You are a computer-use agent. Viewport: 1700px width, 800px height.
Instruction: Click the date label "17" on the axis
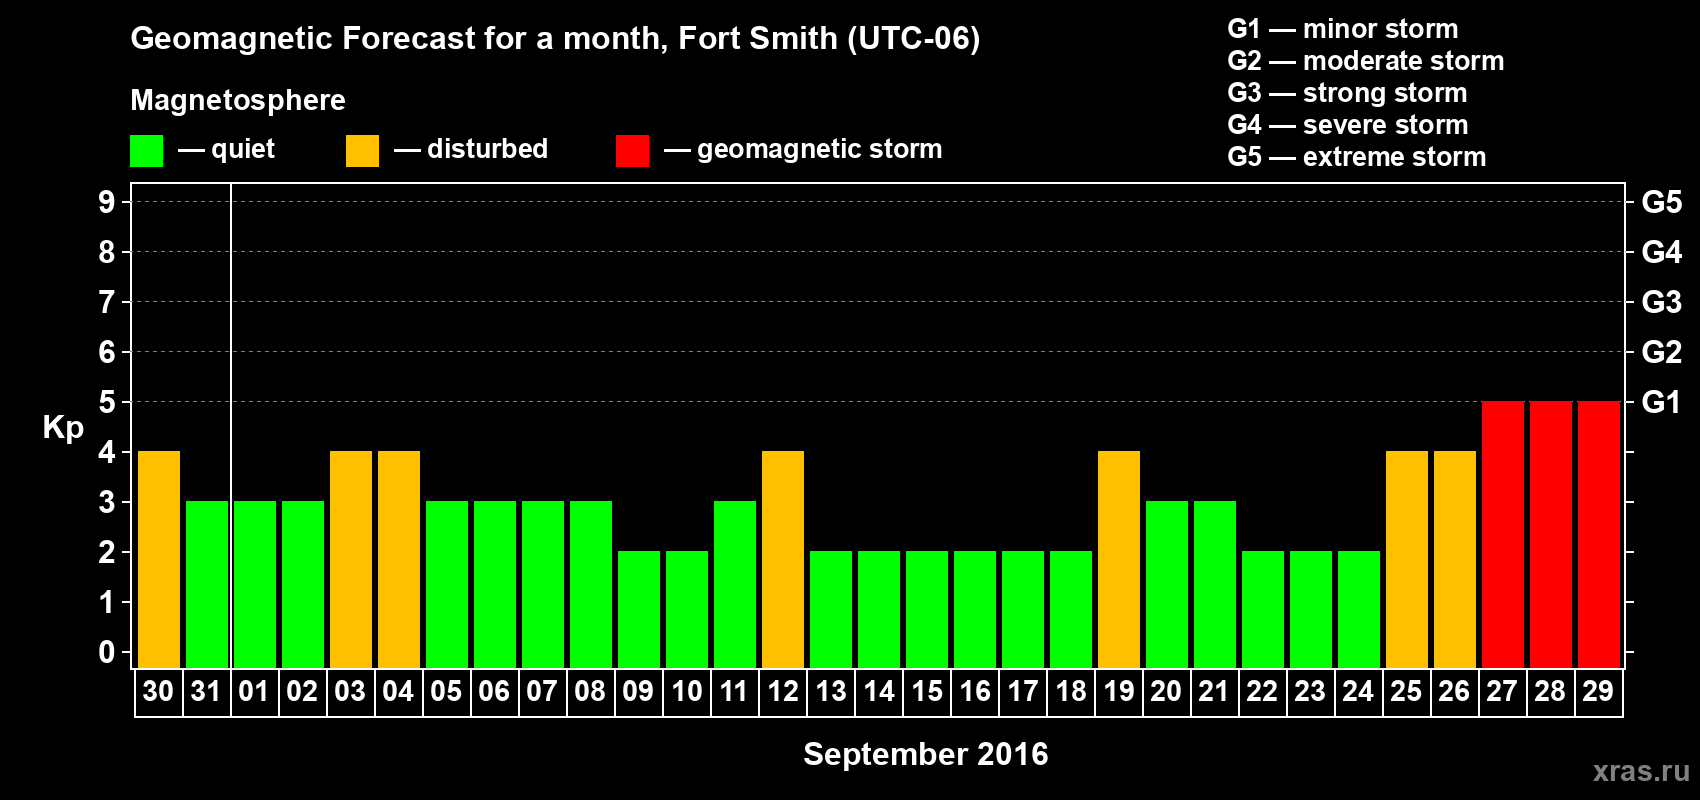point(1022,692)
